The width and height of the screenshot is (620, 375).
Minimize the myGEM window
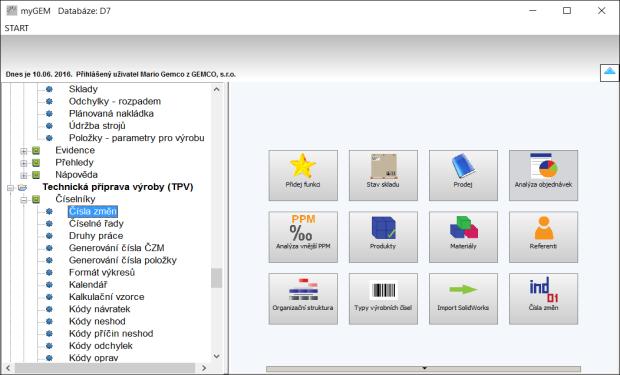point(533,11)
